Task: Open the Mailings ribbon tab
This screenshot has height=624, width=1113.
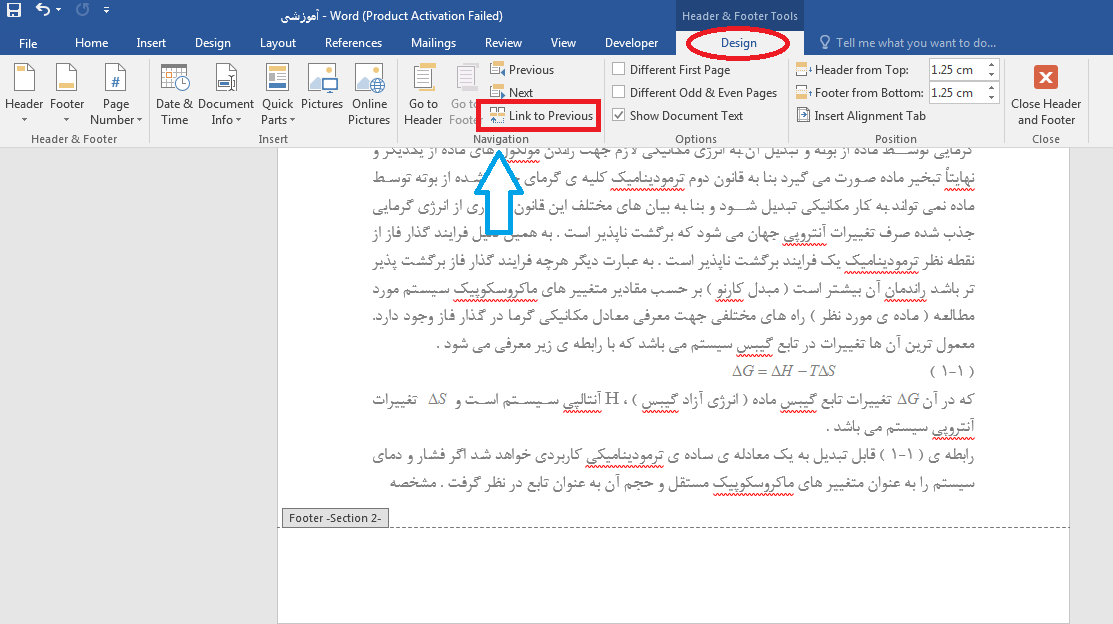Action: click(433, 43)
